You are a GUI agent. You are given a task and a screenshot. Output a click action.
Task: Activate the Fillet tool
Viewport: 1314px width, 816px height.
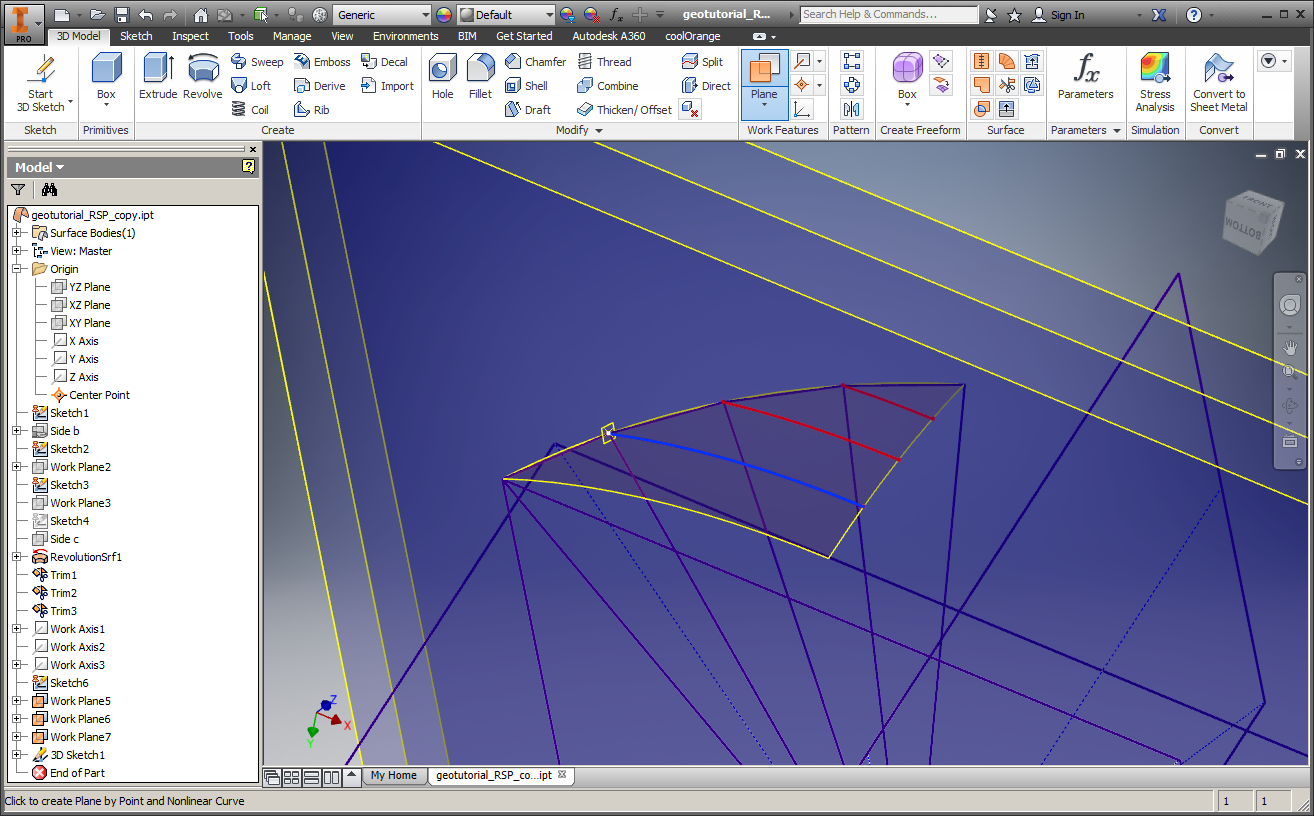(x=480, y=76)
